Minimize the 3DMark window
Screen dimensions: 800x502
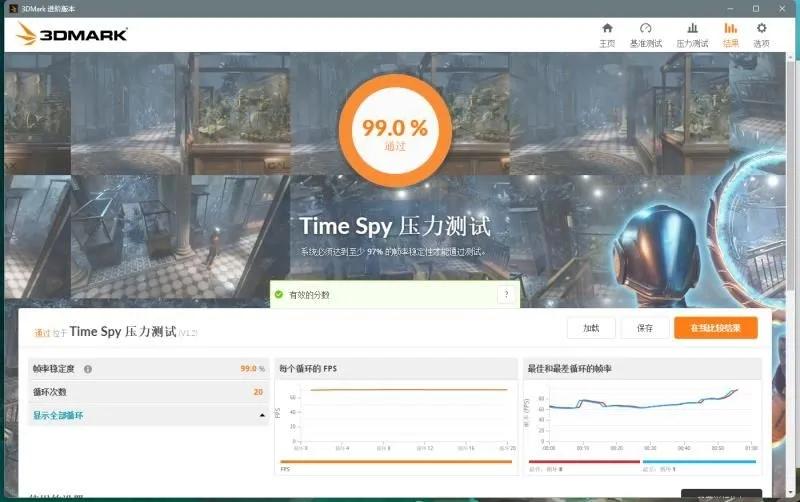point(731,9)
